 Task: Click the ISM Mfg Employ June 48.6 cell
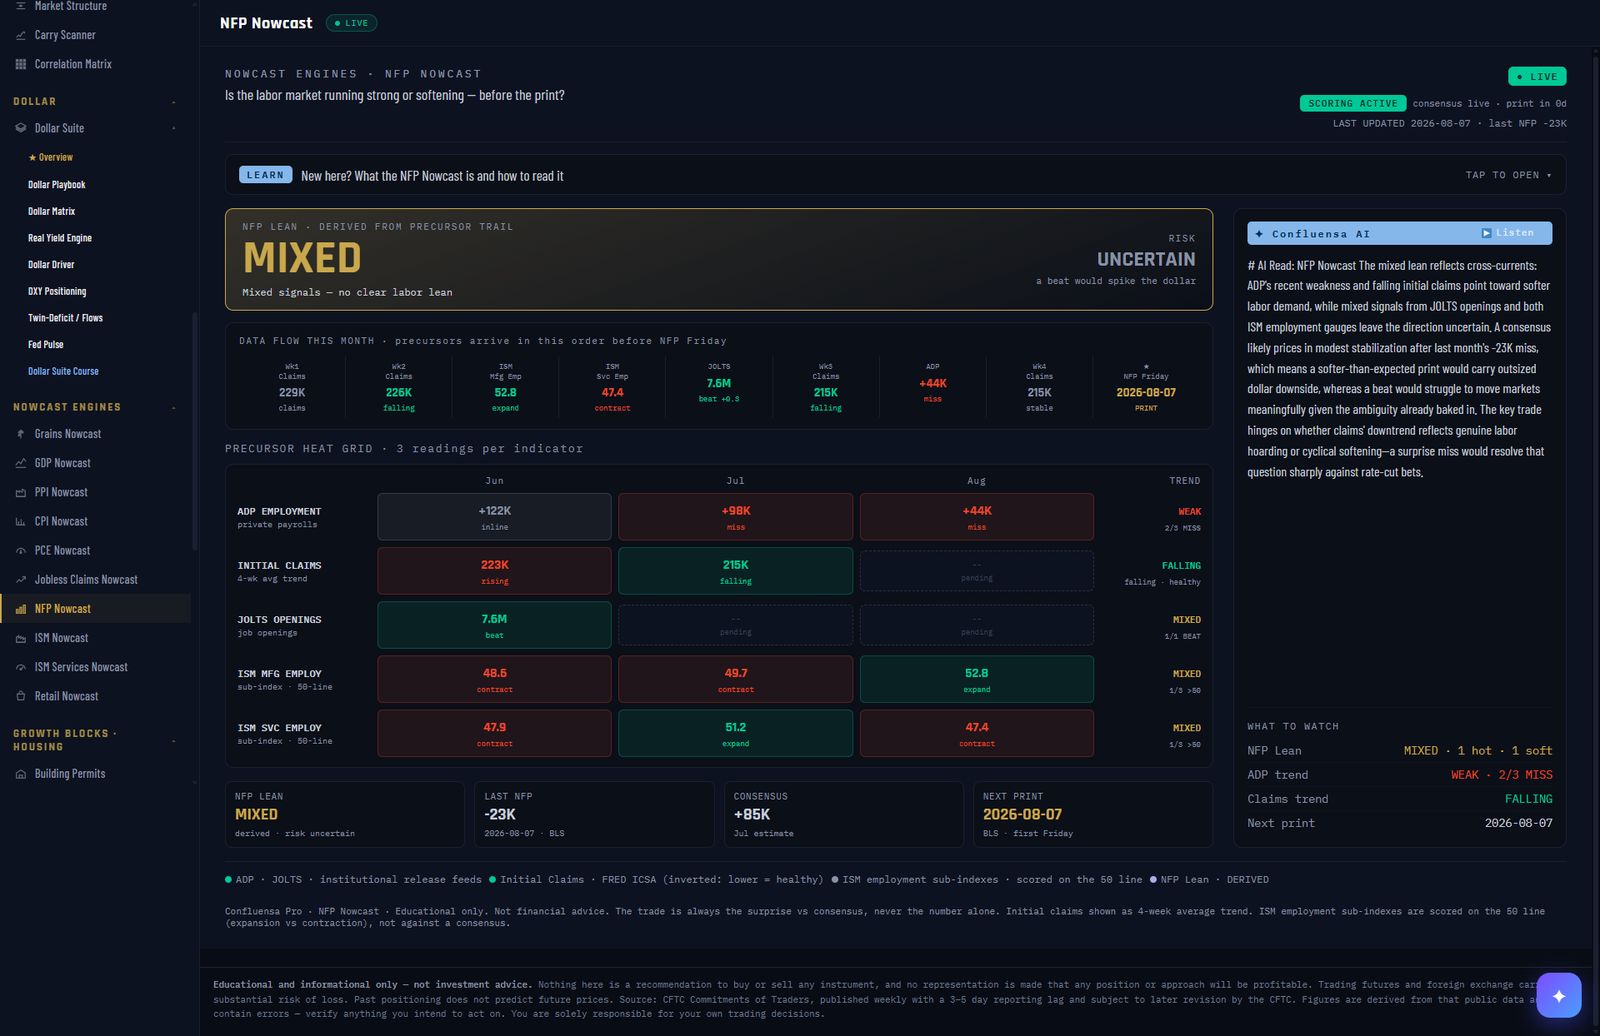pos(494,679)
